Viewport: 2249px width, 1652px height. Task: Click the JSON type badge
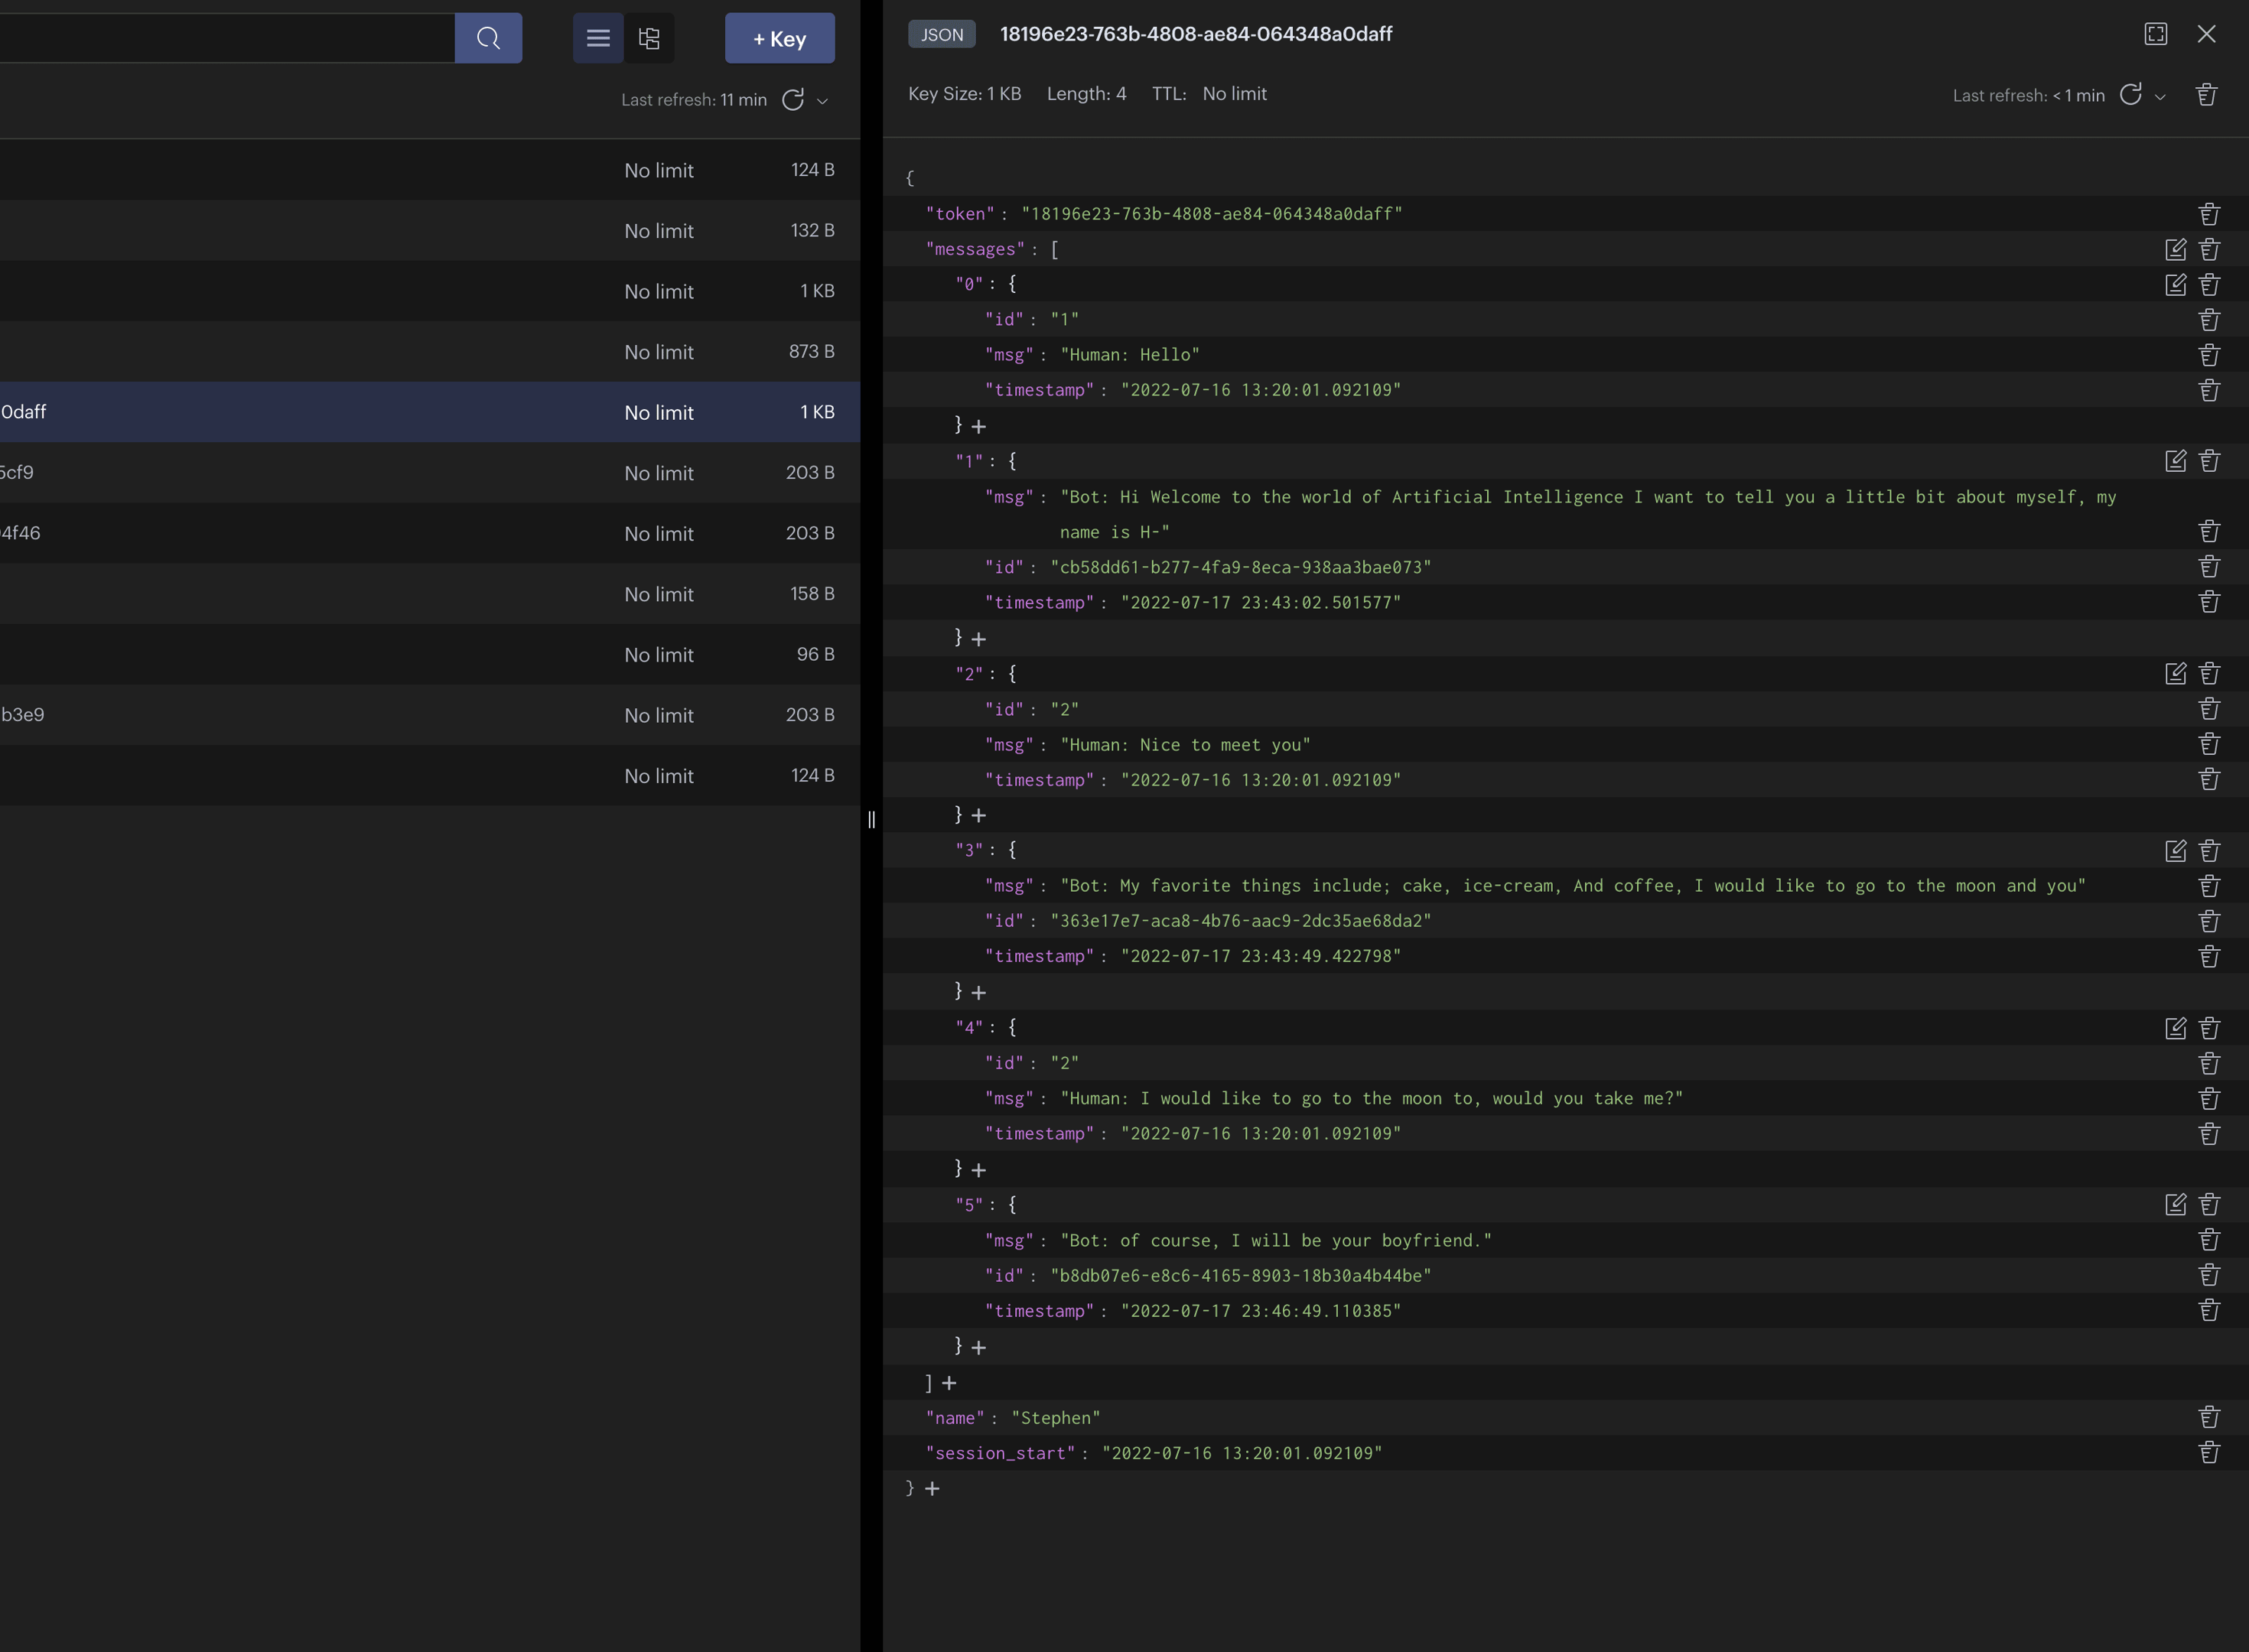tap(942, 35)
